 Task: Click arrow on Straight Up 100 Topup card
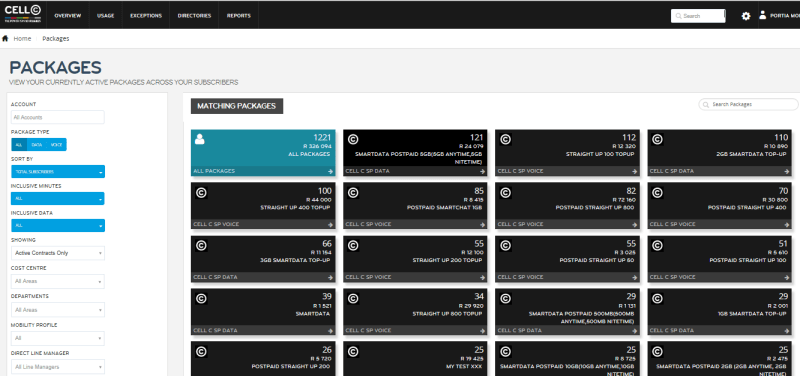click(x=635, y=171)
